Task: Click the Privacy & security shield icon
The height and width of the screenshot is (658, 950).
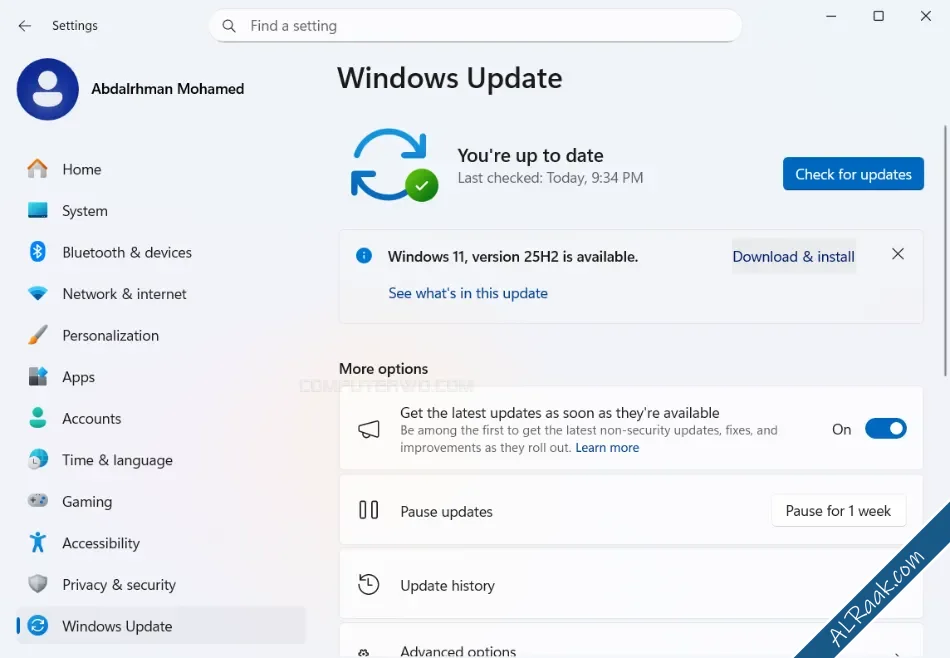Action: click(x=38, y=583)
